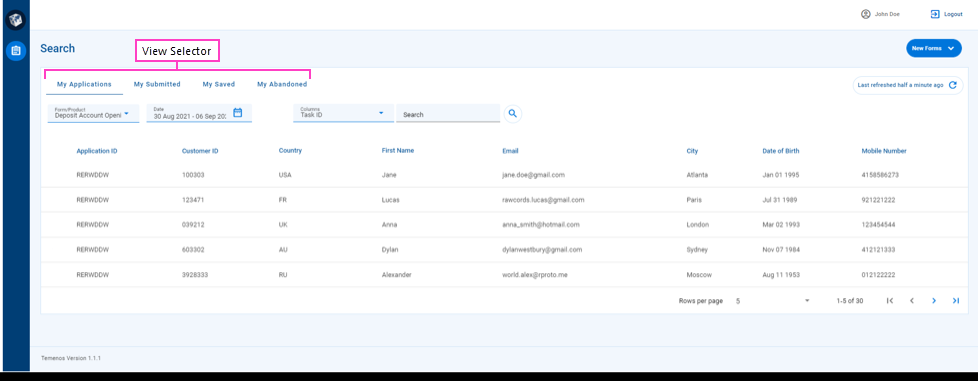Sort by the Mobile Number column header

884,151
